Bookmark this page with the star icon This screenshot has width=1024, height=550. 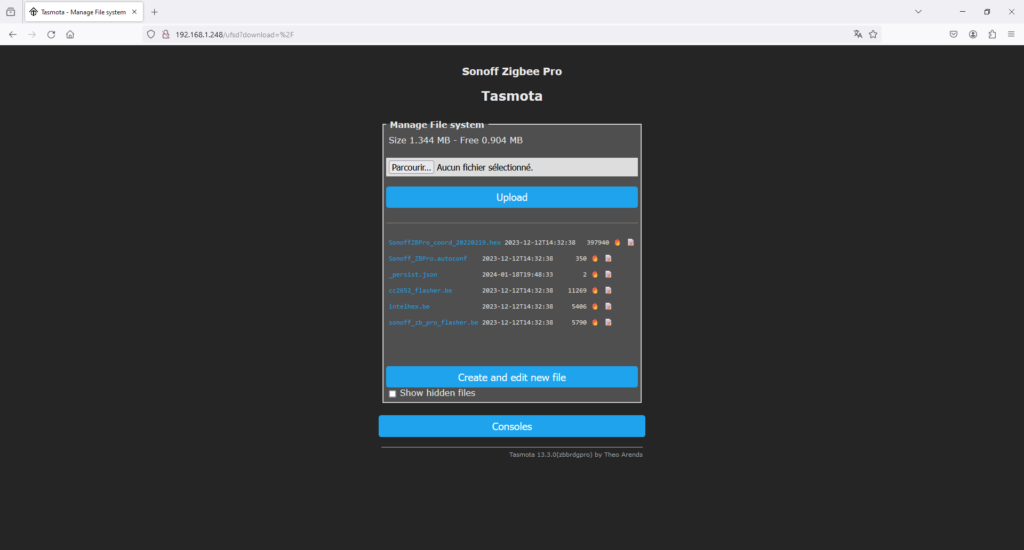873,34
